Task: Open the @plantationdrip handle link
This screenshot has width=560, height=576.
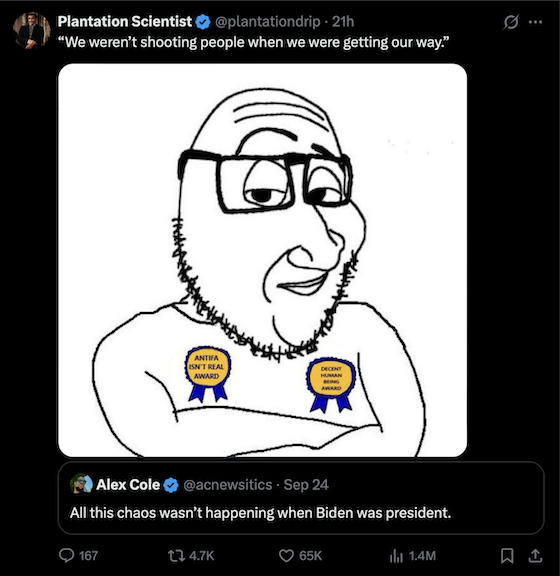Action: (268, 22)
